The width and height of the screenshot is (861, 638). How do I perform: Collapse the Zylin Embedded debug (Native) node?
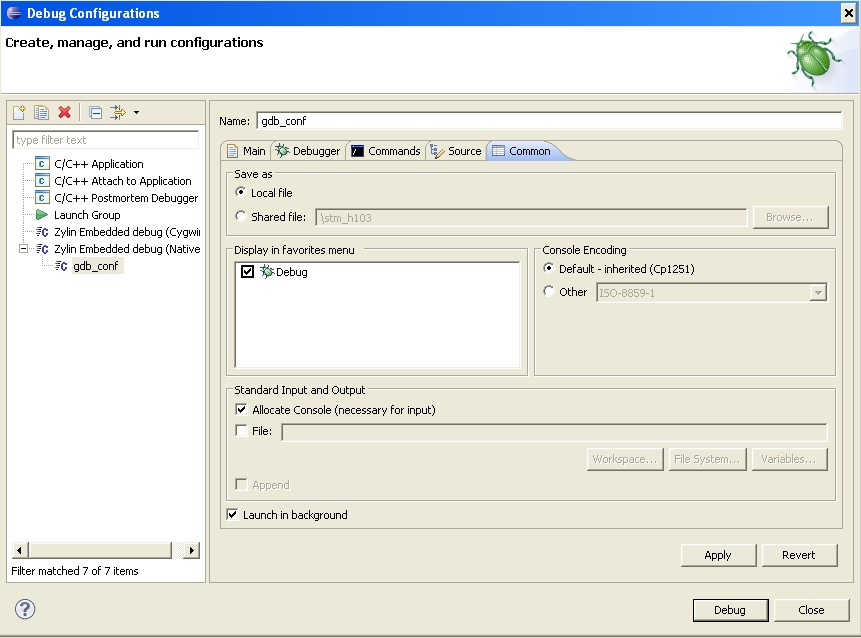pyautogui.click(x=25, y=249)
